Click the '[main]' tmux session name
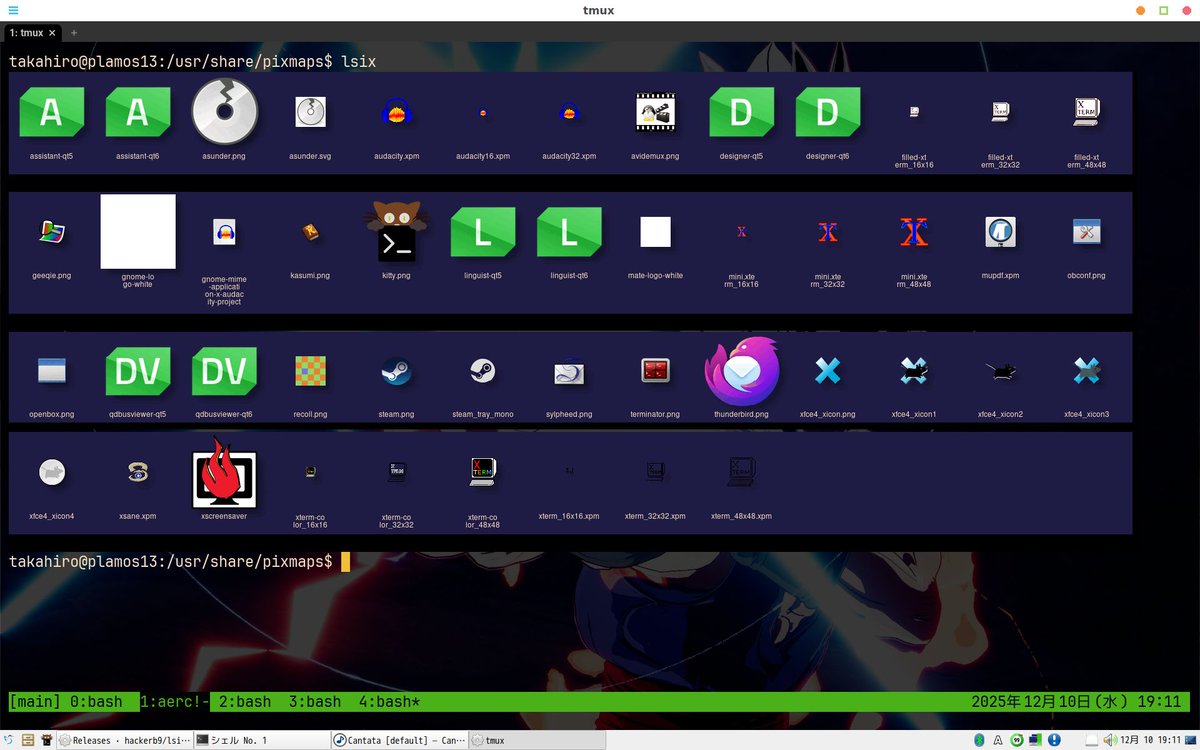The height and width of the screenshot is (750, 1200). click(x=35, y=702)
